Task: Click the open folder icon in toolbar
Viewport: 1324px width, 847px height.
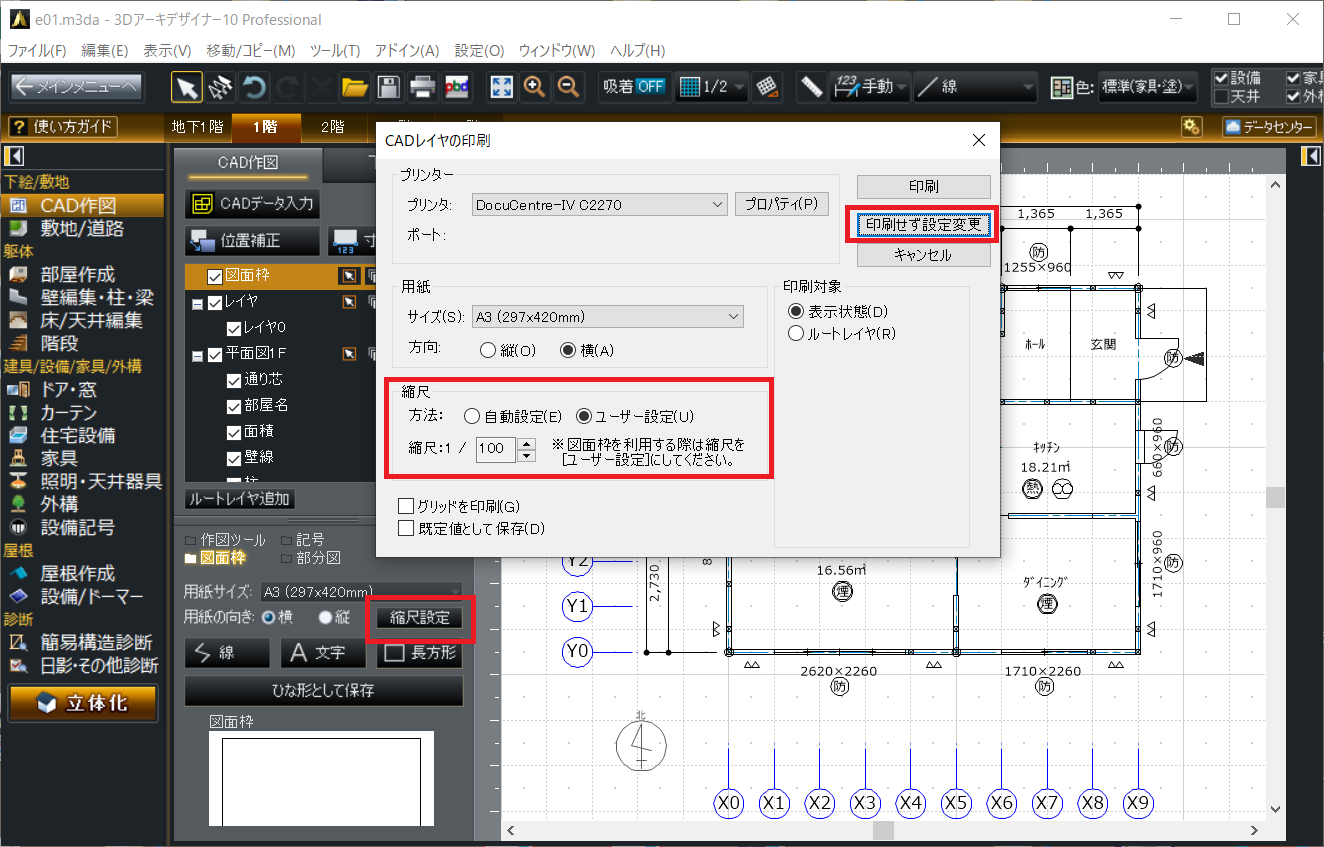Action: click(x=354, y=87)
